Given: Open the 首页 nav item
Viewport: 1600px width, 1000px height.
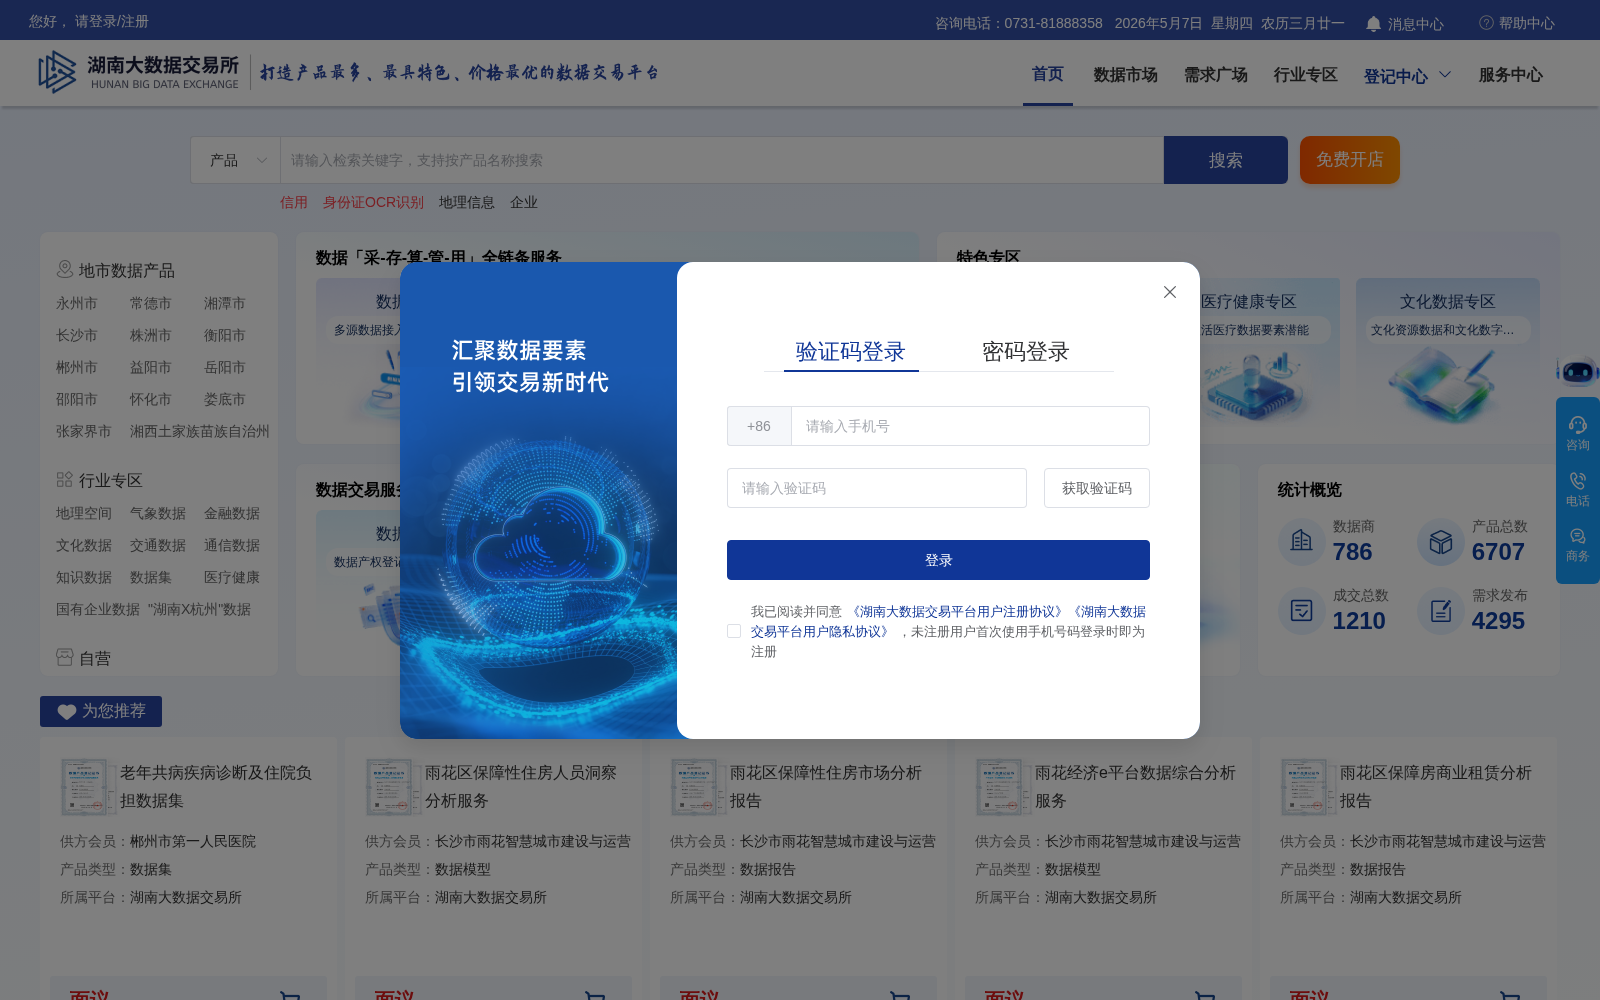Looking at the screenshot, I should point(1048,74).
